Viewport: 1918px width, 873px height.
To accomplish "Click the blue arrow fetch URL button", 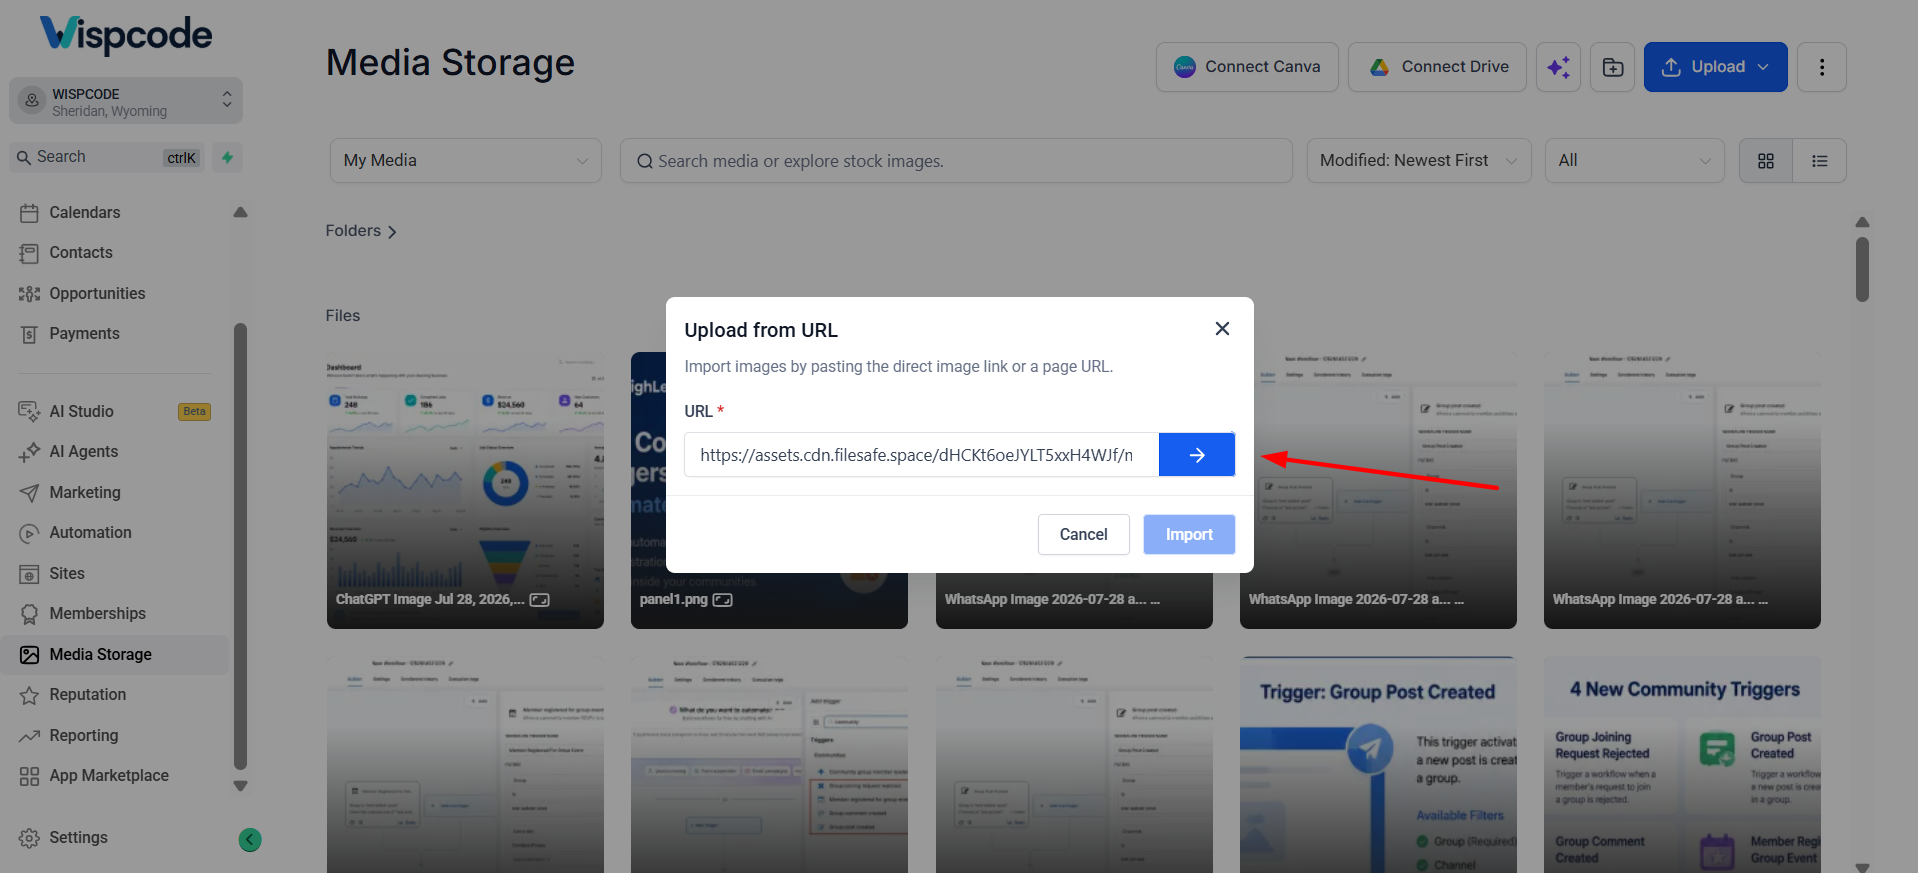I will pyautogui.click(x=1196, y=455).
